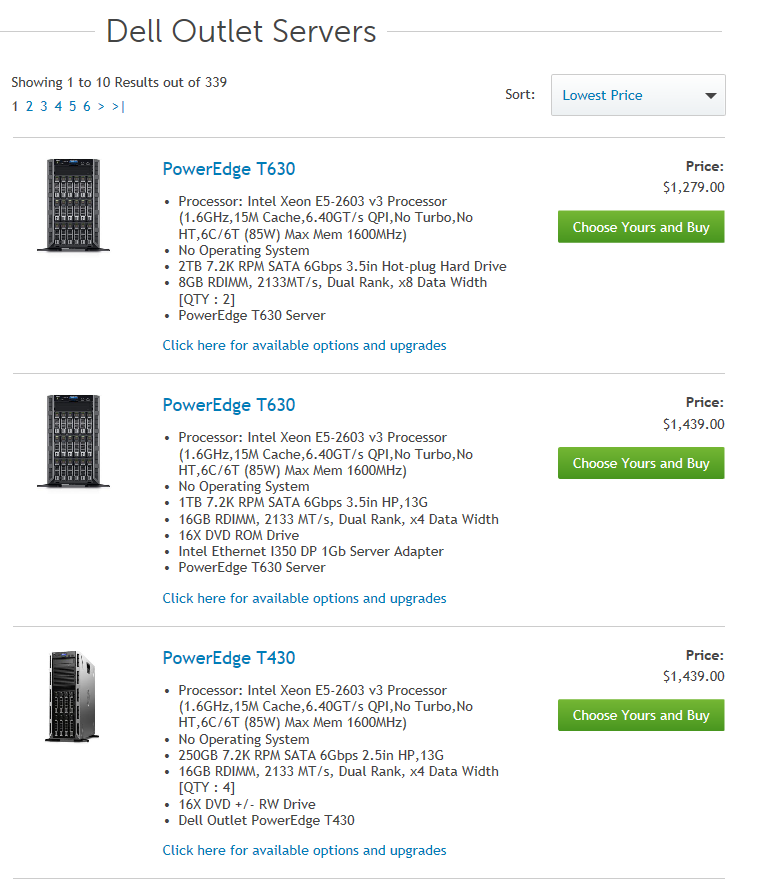Click the $1,439.00 PowerEdge T630 server image
Screen dimensions: 759x888
(73, 441)
